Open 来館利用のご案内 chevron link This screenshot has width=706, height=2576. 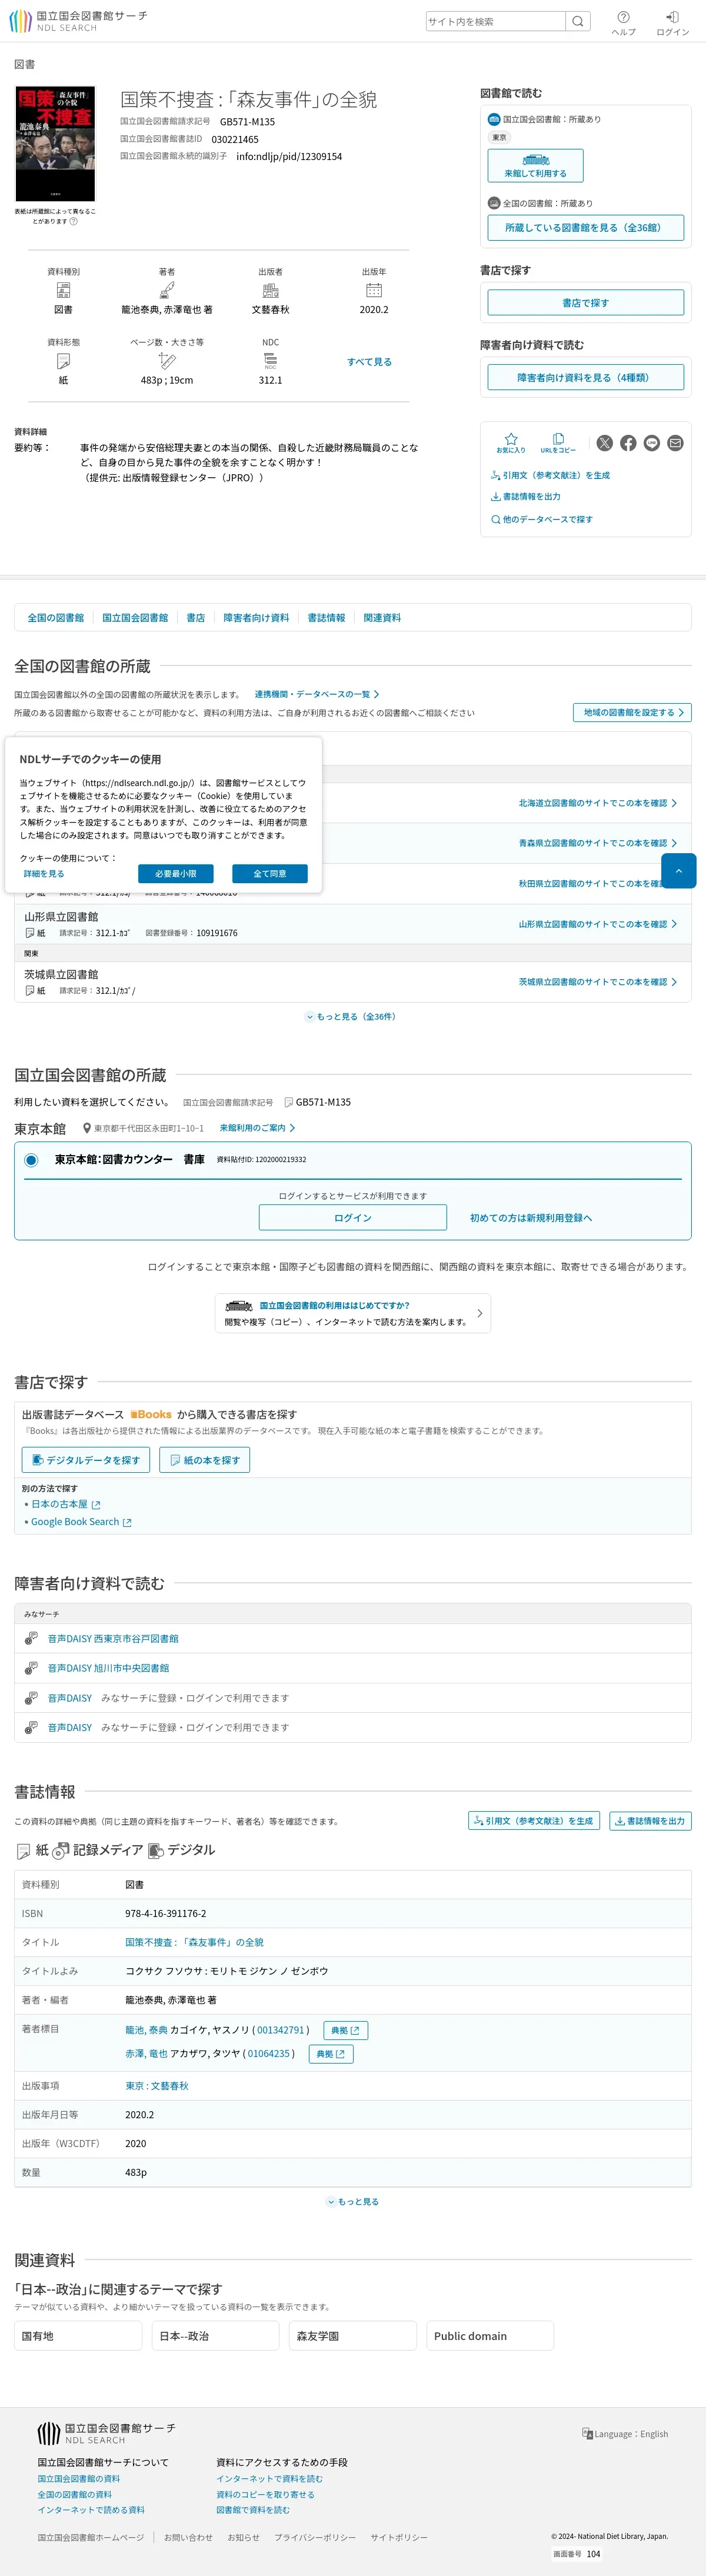point(257,1128)
